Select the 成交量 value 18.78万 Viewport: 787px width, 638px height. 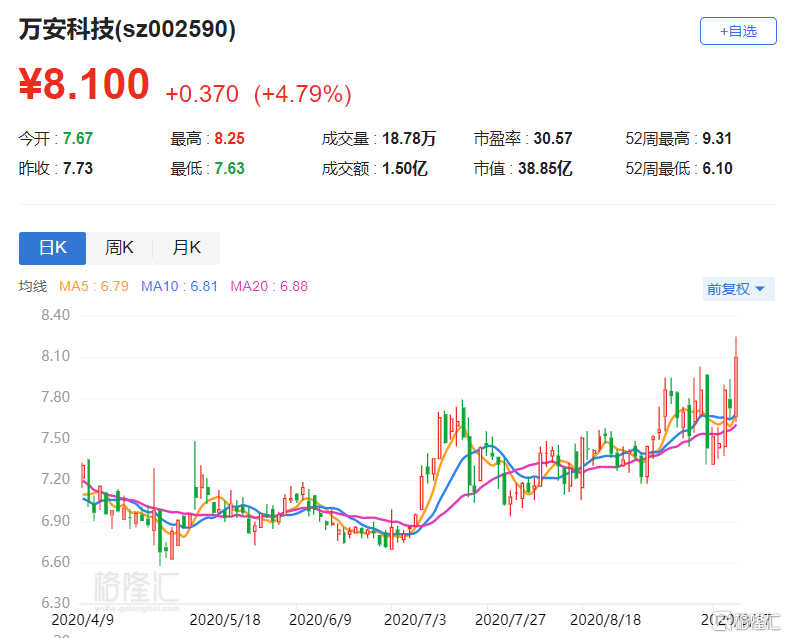(x=409, y=139)
